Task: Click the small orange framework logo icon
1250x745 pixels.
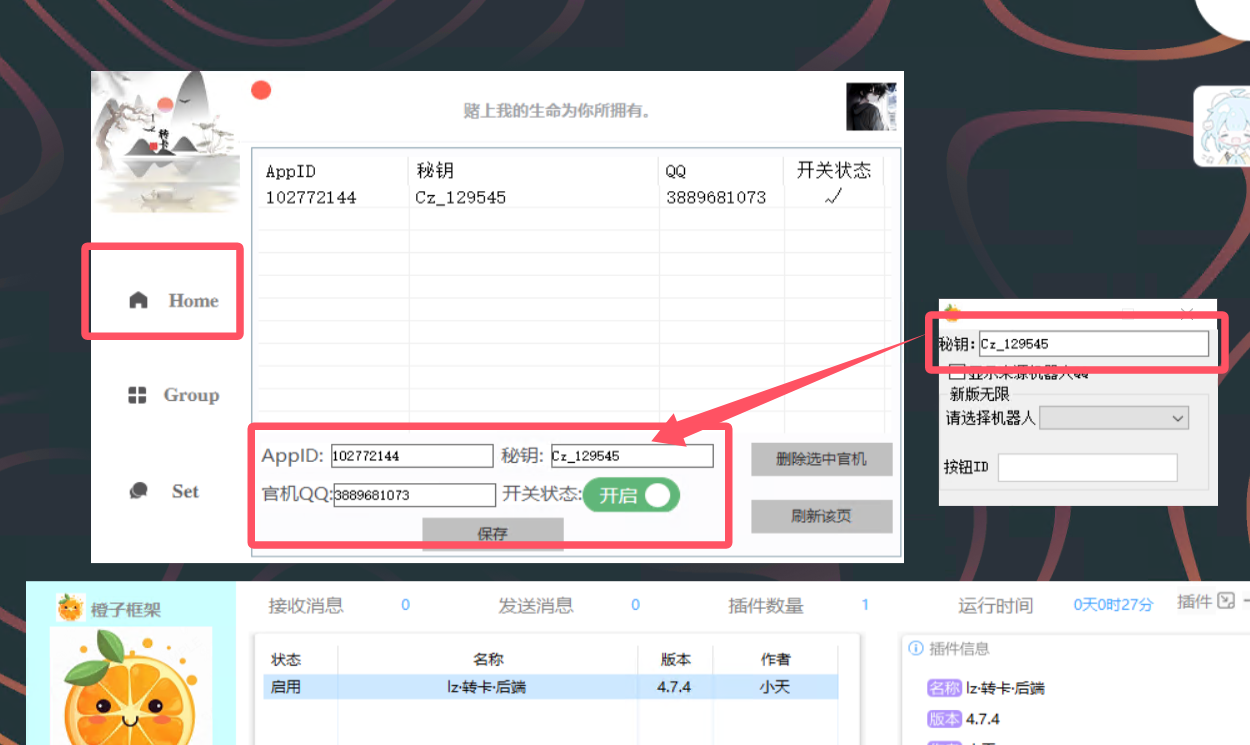Action: coord(70,608)
